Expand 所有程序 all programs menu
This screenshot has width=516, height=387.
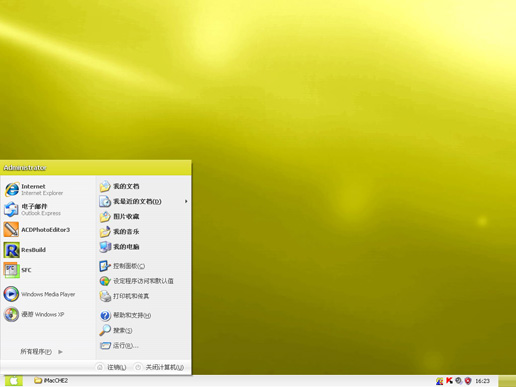[x=41, y=351]
